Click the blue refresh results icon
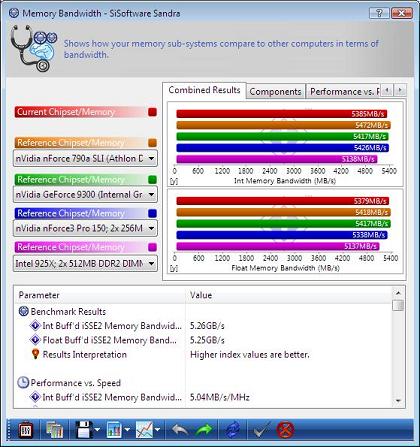Screen dimensions: 420x447 tap(233, 430)
